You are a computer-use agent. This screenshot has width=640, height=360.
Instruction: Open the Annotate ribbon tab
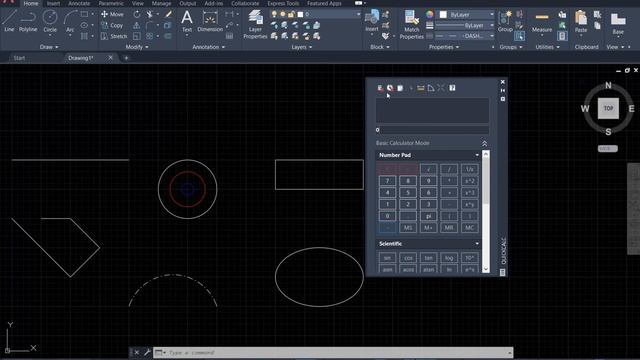click(79, 3)
